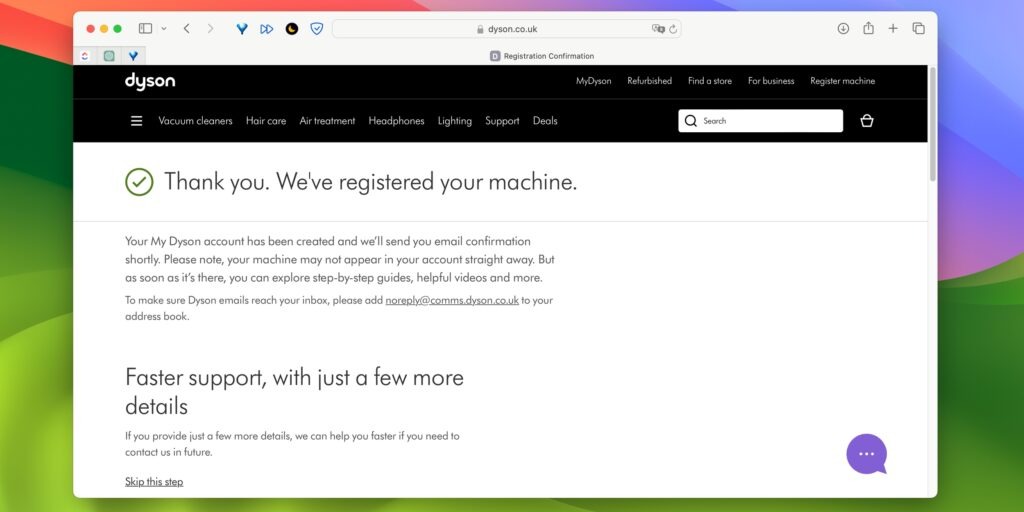Click into the Dyson Search field
This screenshot has width=1024, height=512.
(768, 121)
